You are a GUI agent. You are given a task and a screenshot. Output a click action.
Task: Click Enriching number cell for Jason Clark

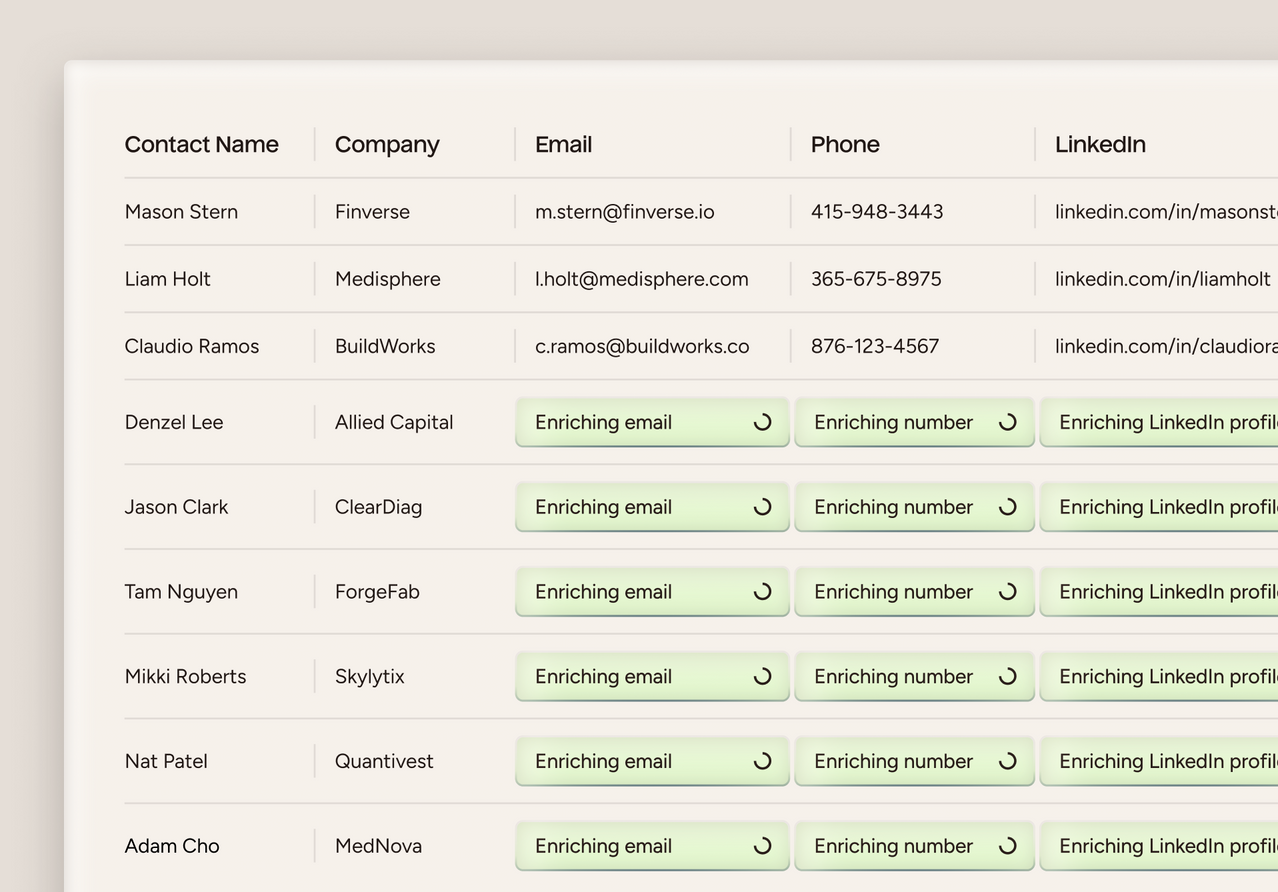coord(914,507)
